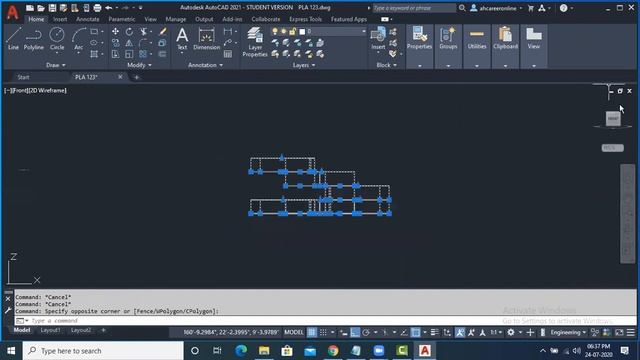Viewport: 640px width, 360px height.
Task: Select the Circle tool
Action: pyautogui.click(x=57, y=39)
